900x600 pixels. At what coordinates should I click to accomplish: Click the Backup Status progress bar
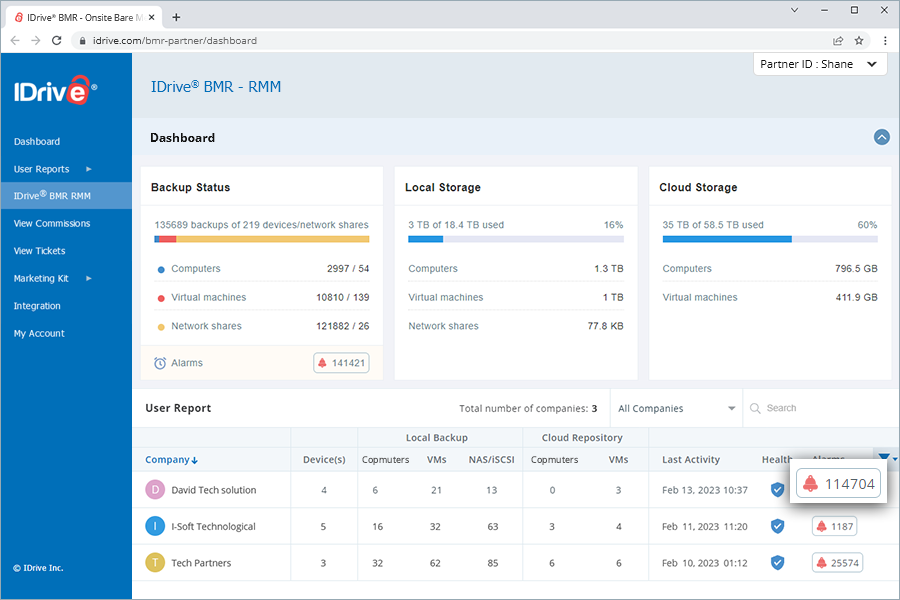(262, 239)
